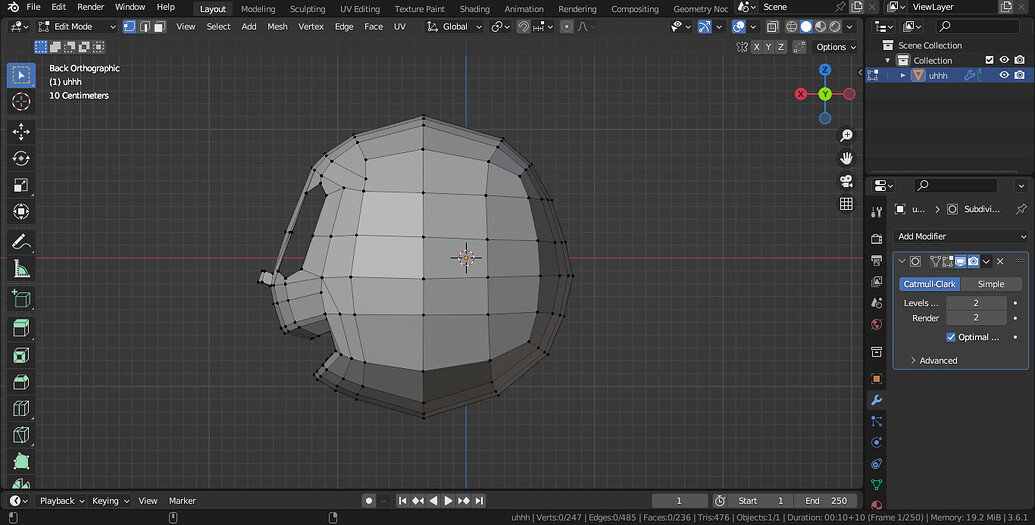
Task: Select the Loop Cut tool
Action: click(x=21, y=408)
